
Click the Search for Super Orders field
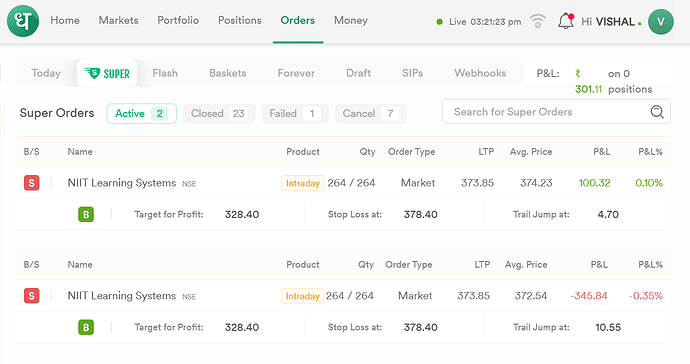point(556,112)
